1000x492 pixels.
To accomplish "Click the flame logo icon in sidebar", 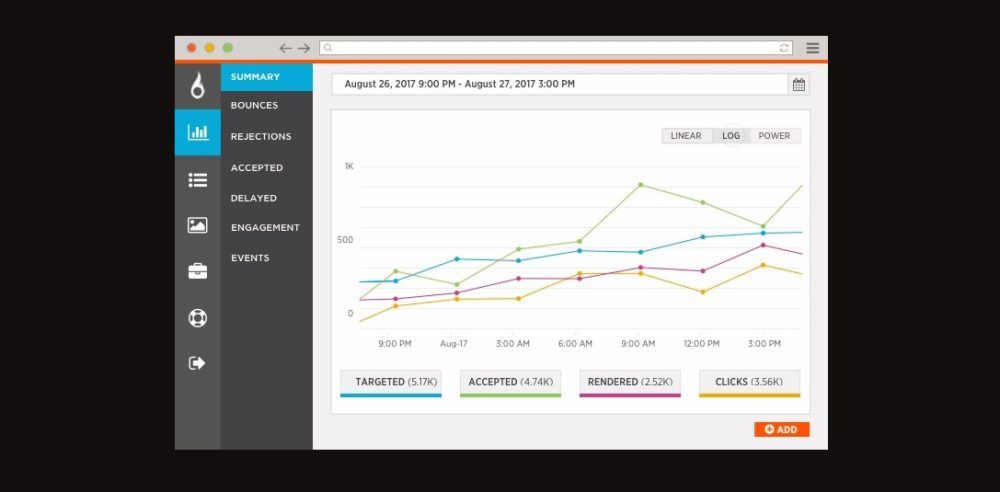I will (197, 86).
